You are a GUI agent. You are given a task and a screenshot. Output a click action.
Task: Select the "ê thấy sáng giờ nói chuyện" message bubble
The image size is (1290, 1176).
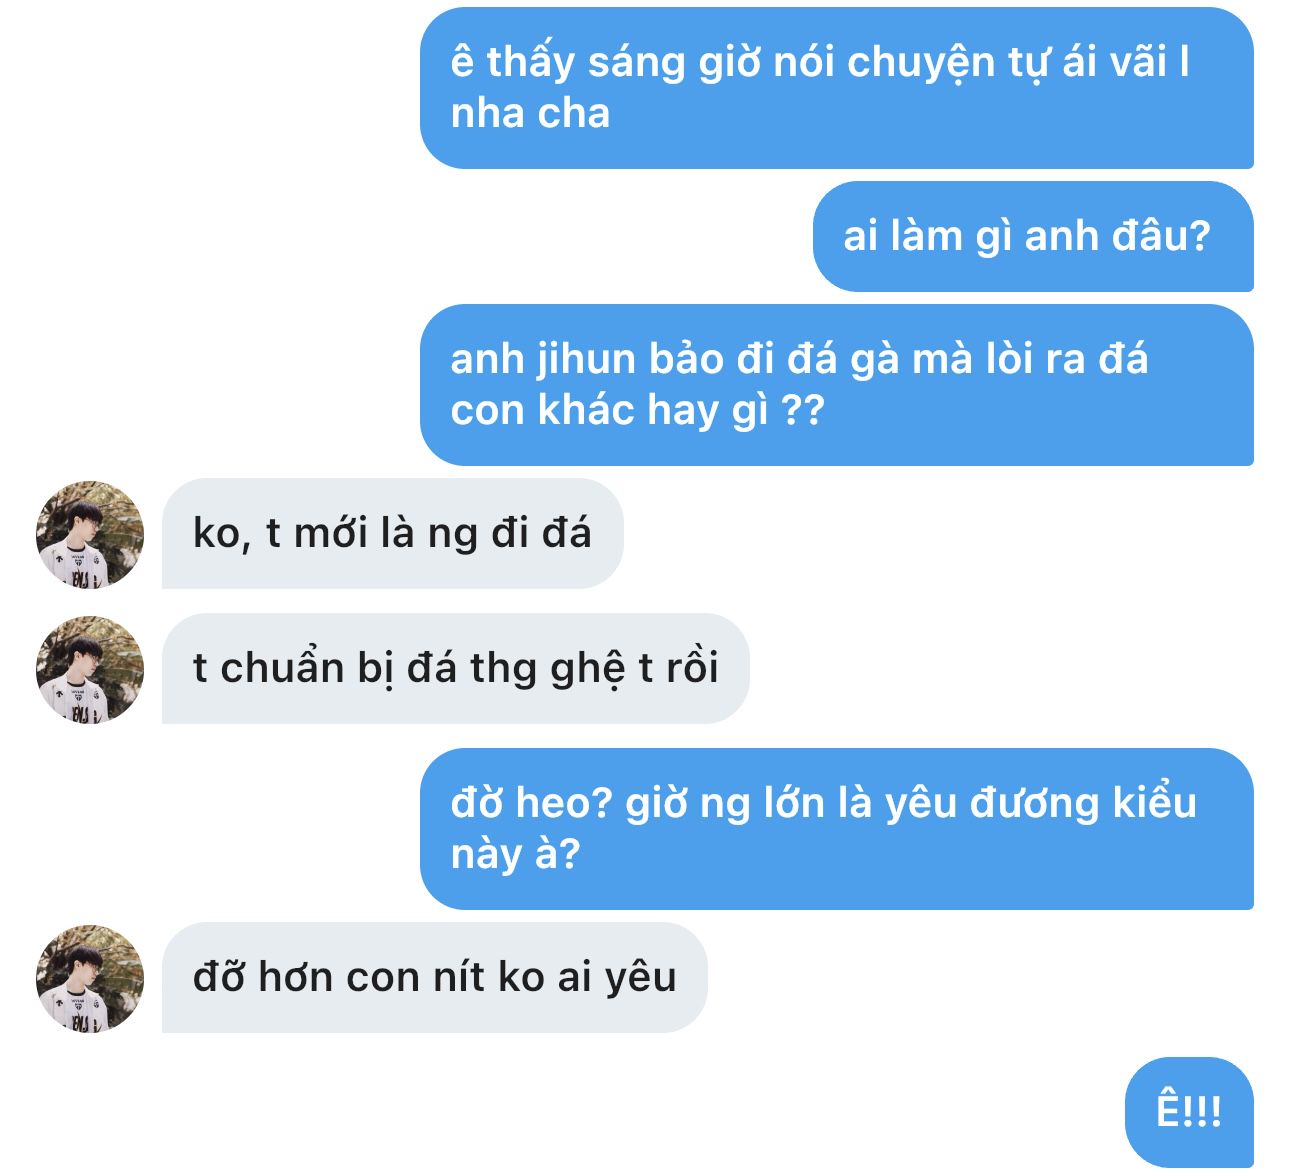tap(836, 88)
